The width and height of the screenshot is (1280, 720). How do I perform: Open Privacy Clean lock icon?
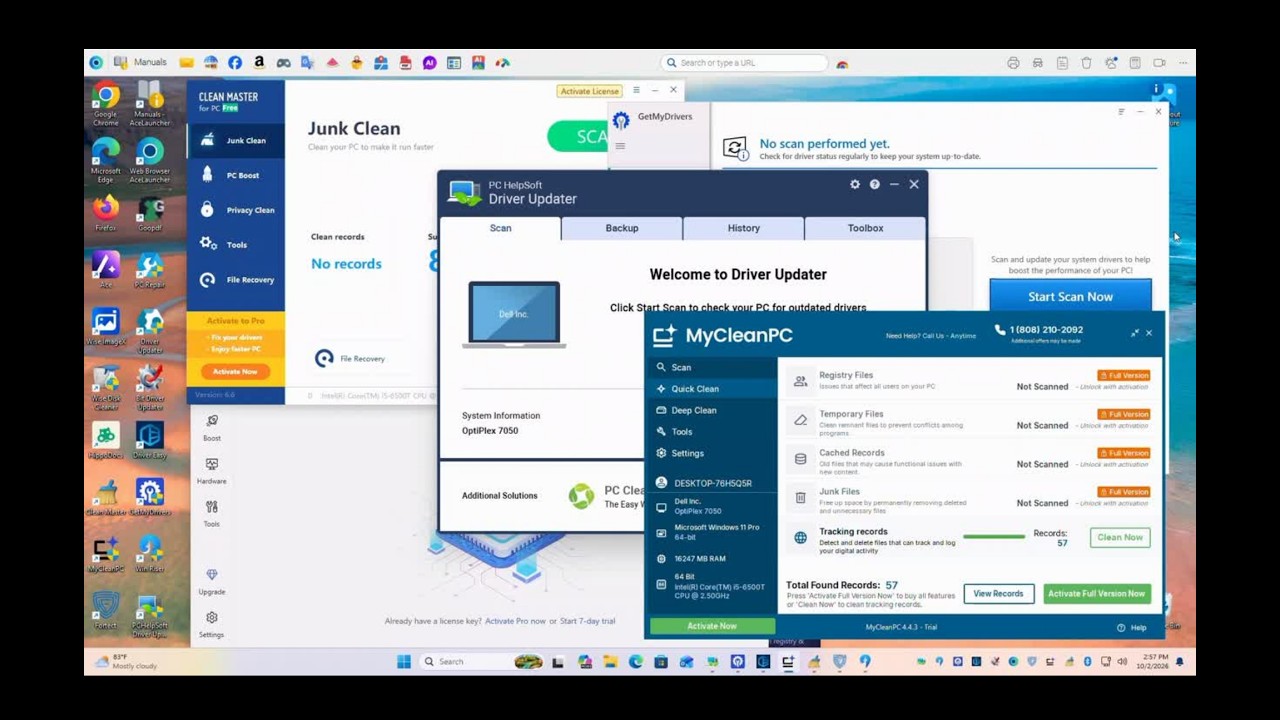(x=207, y=210)
